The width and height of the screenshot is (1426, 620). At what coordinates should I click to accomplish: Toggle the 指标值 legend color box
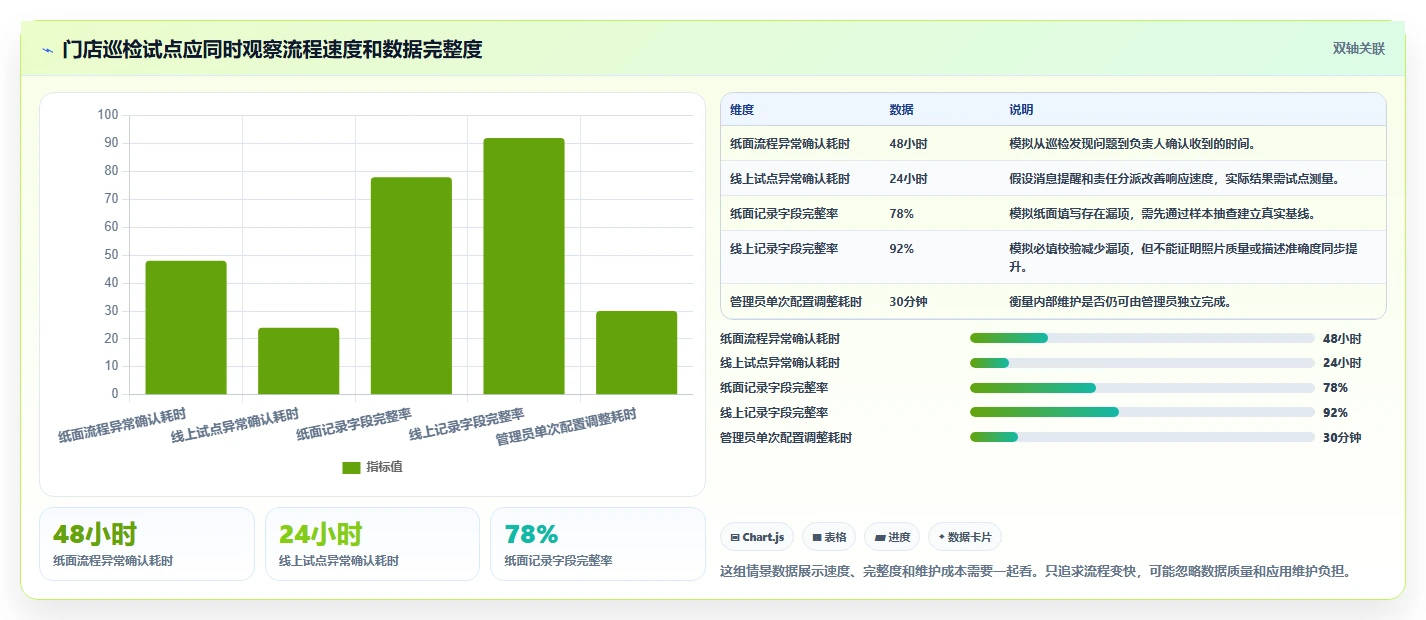point(351,467)
